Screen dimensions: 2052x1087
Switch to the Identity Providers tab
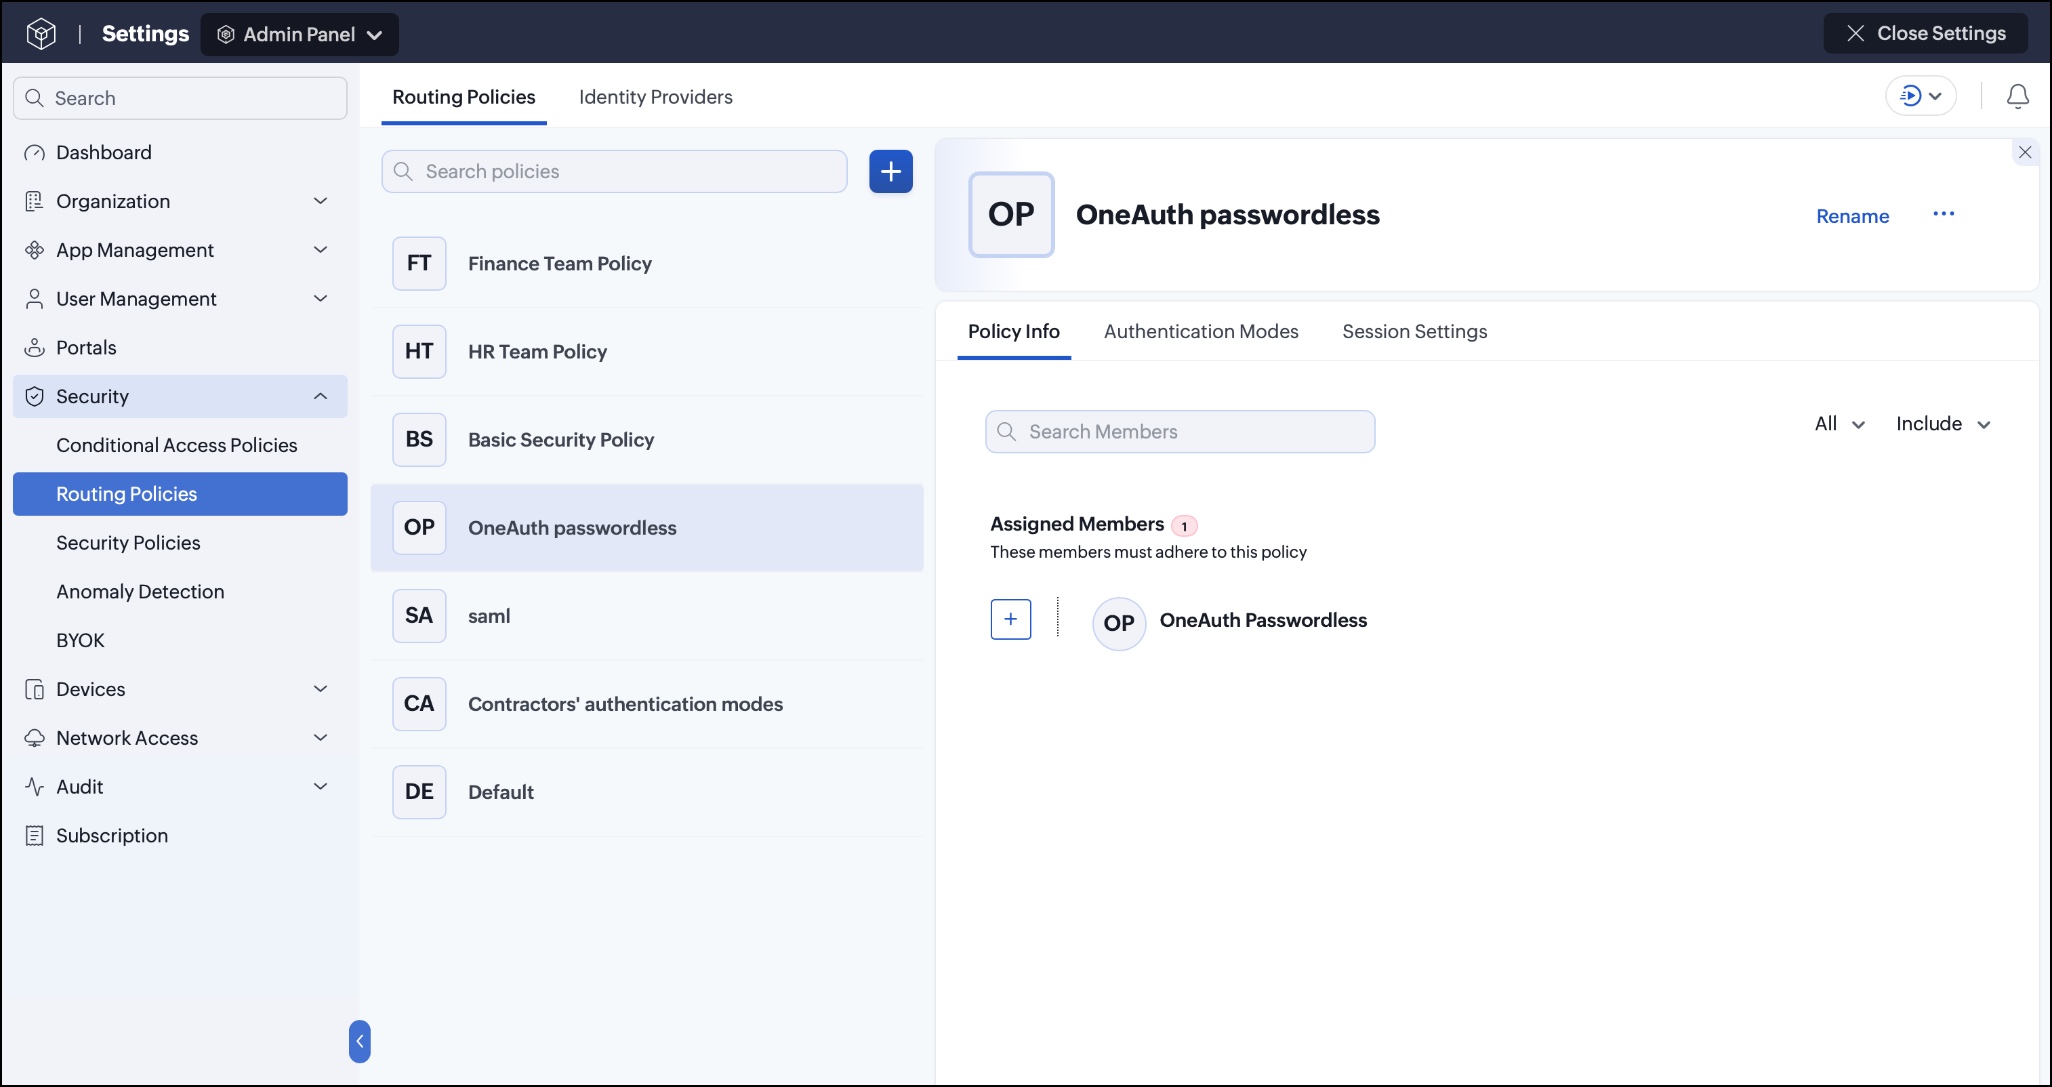656,97
